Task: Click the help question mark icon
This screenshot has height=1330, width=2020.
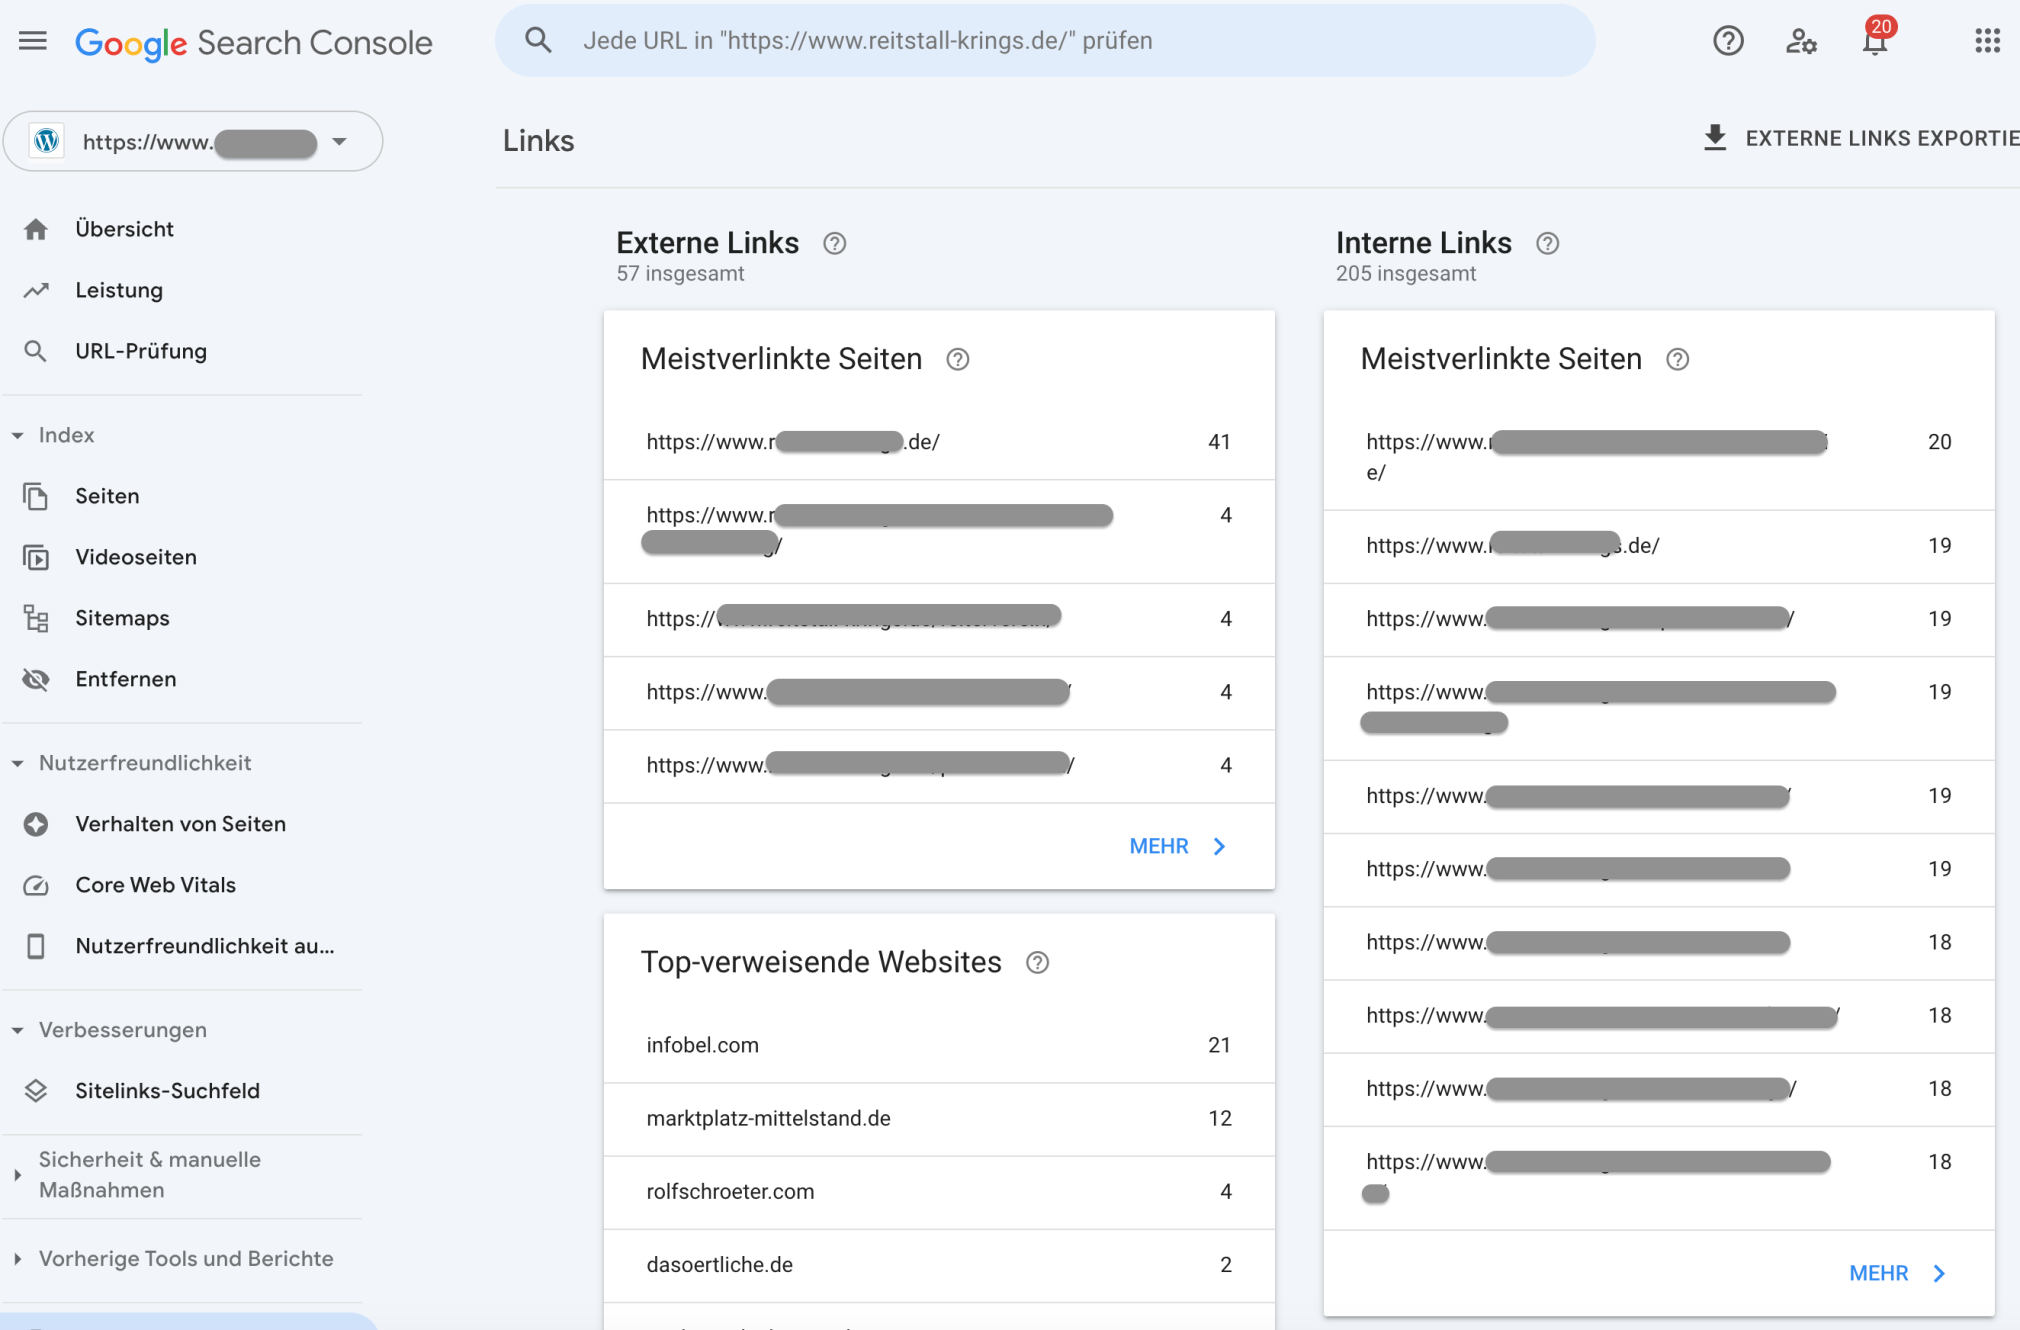Action: [x=1728, y=41]
